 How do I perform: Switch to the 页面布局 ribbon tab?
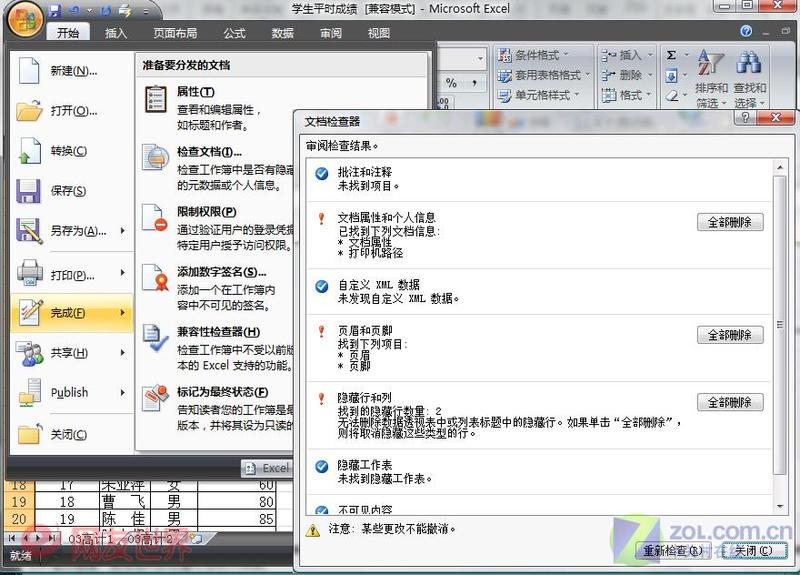pyautogui.click(x=175, y=33)
